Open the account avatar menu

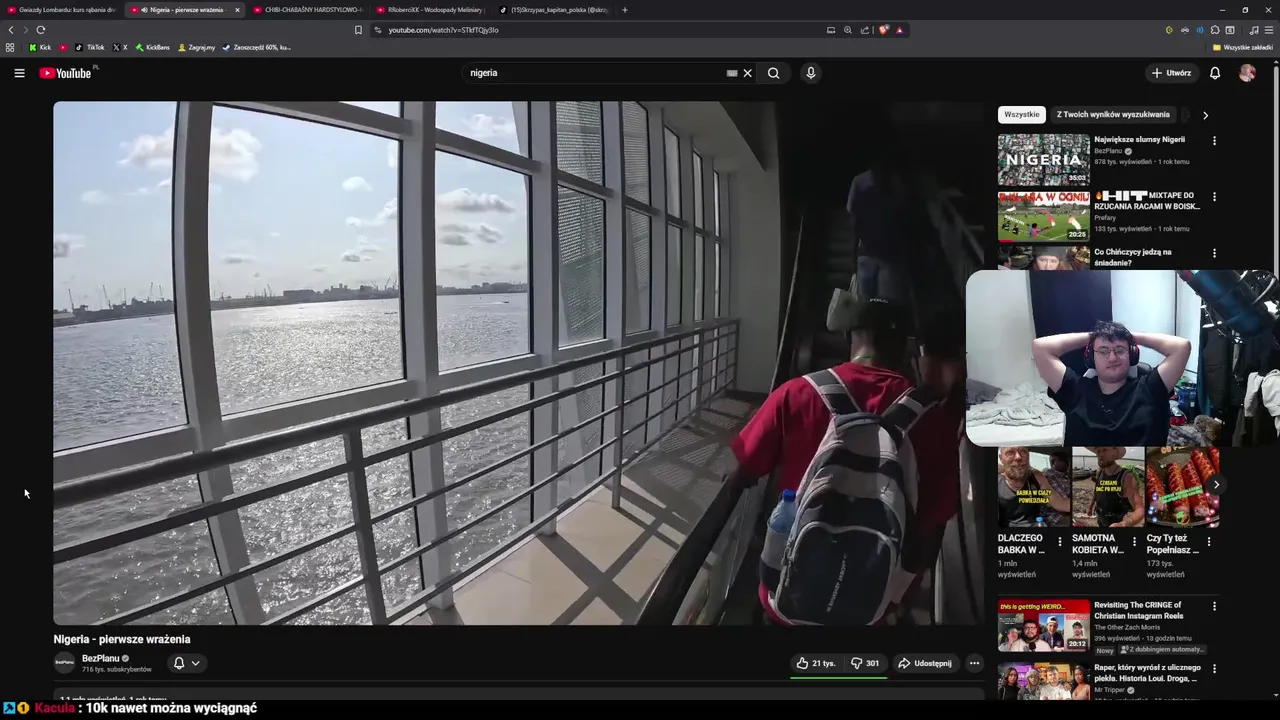pyautogui.click(x=1247, y=73)
